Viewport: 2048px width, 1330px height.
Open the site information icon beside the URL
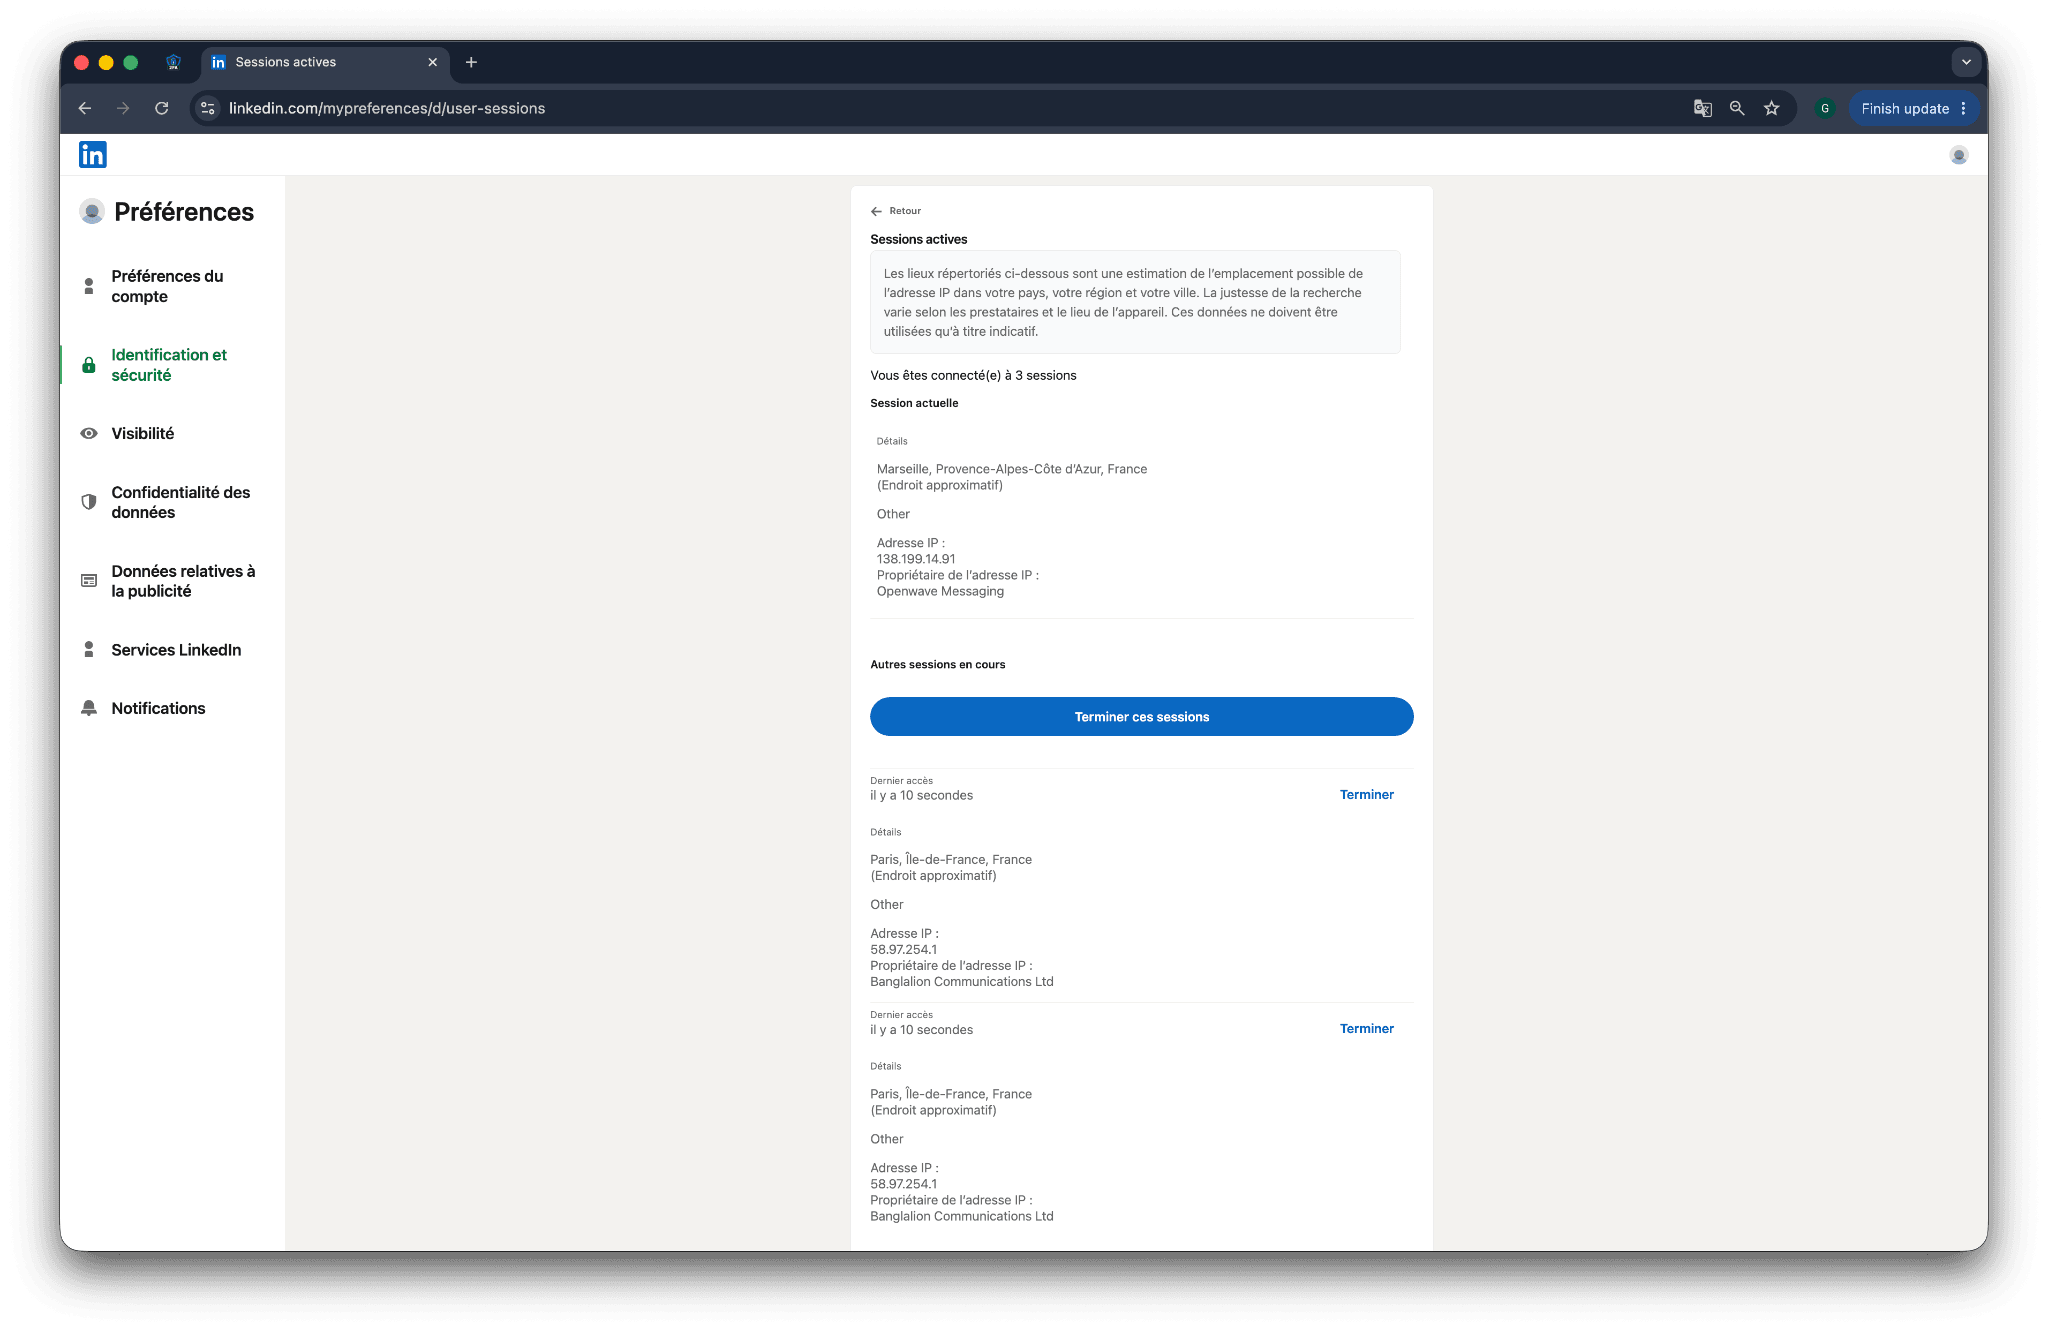click(x=208, y=108)
